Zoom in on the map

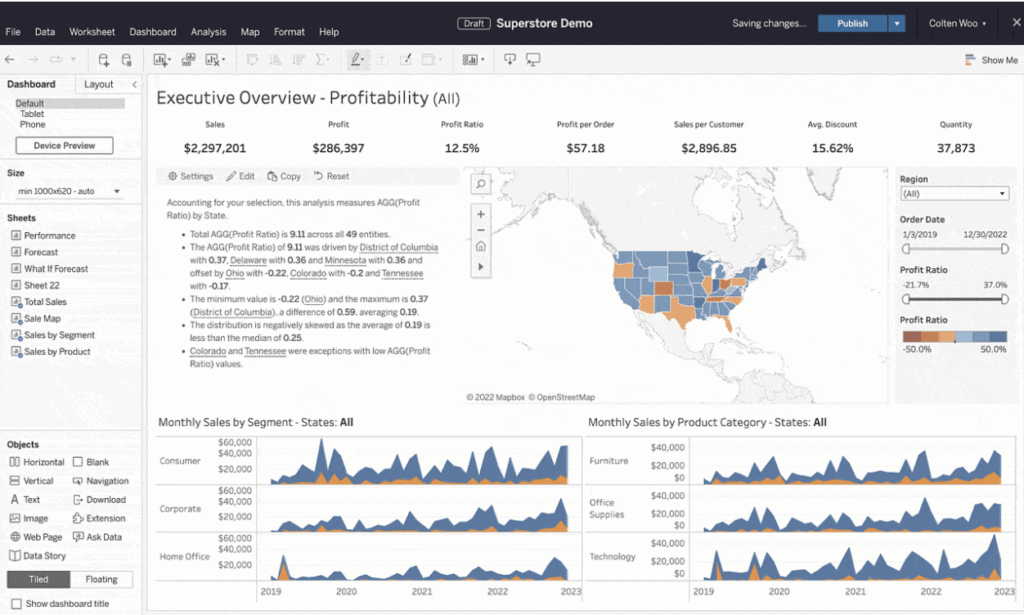481,214
